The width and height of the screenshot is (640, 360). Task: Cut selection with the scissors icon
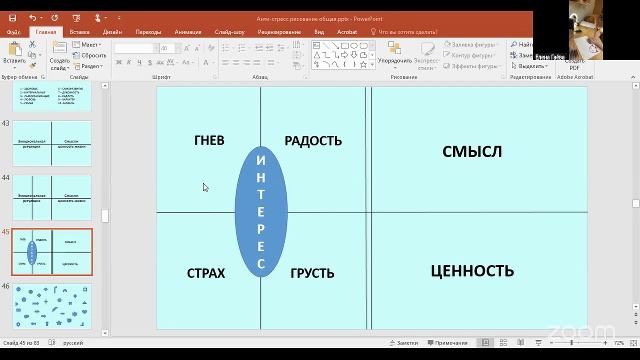click(x=32, y=44)
